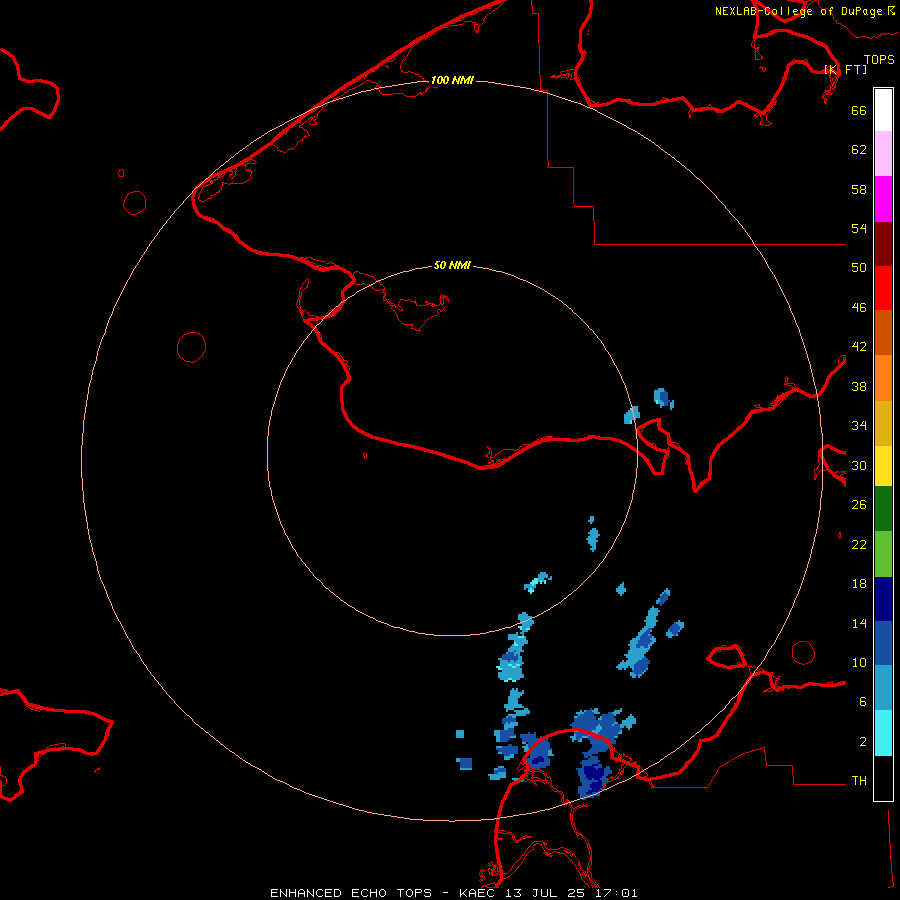Click the legend value 14
Viewport: 900px width, 900px height.
pyautogui.click(x=859, y=623)
